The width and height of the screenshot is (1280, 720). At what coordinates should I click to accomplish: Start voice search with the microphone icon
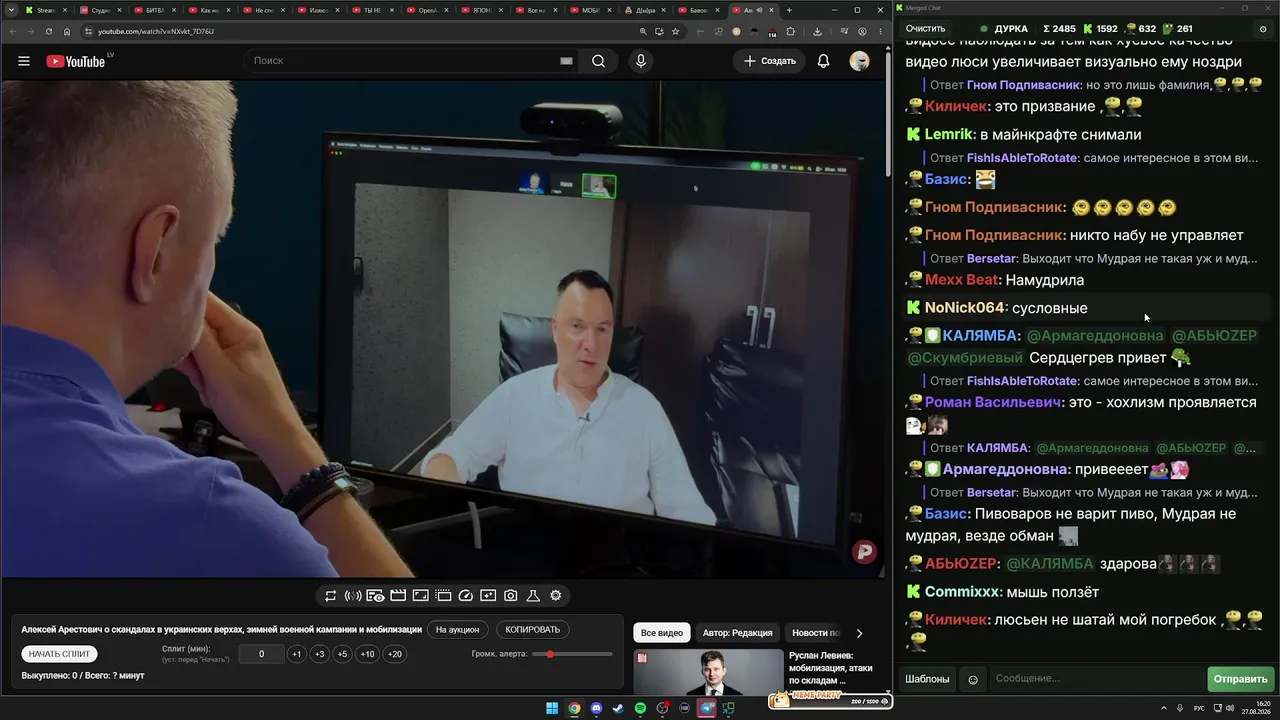[641, 61]
